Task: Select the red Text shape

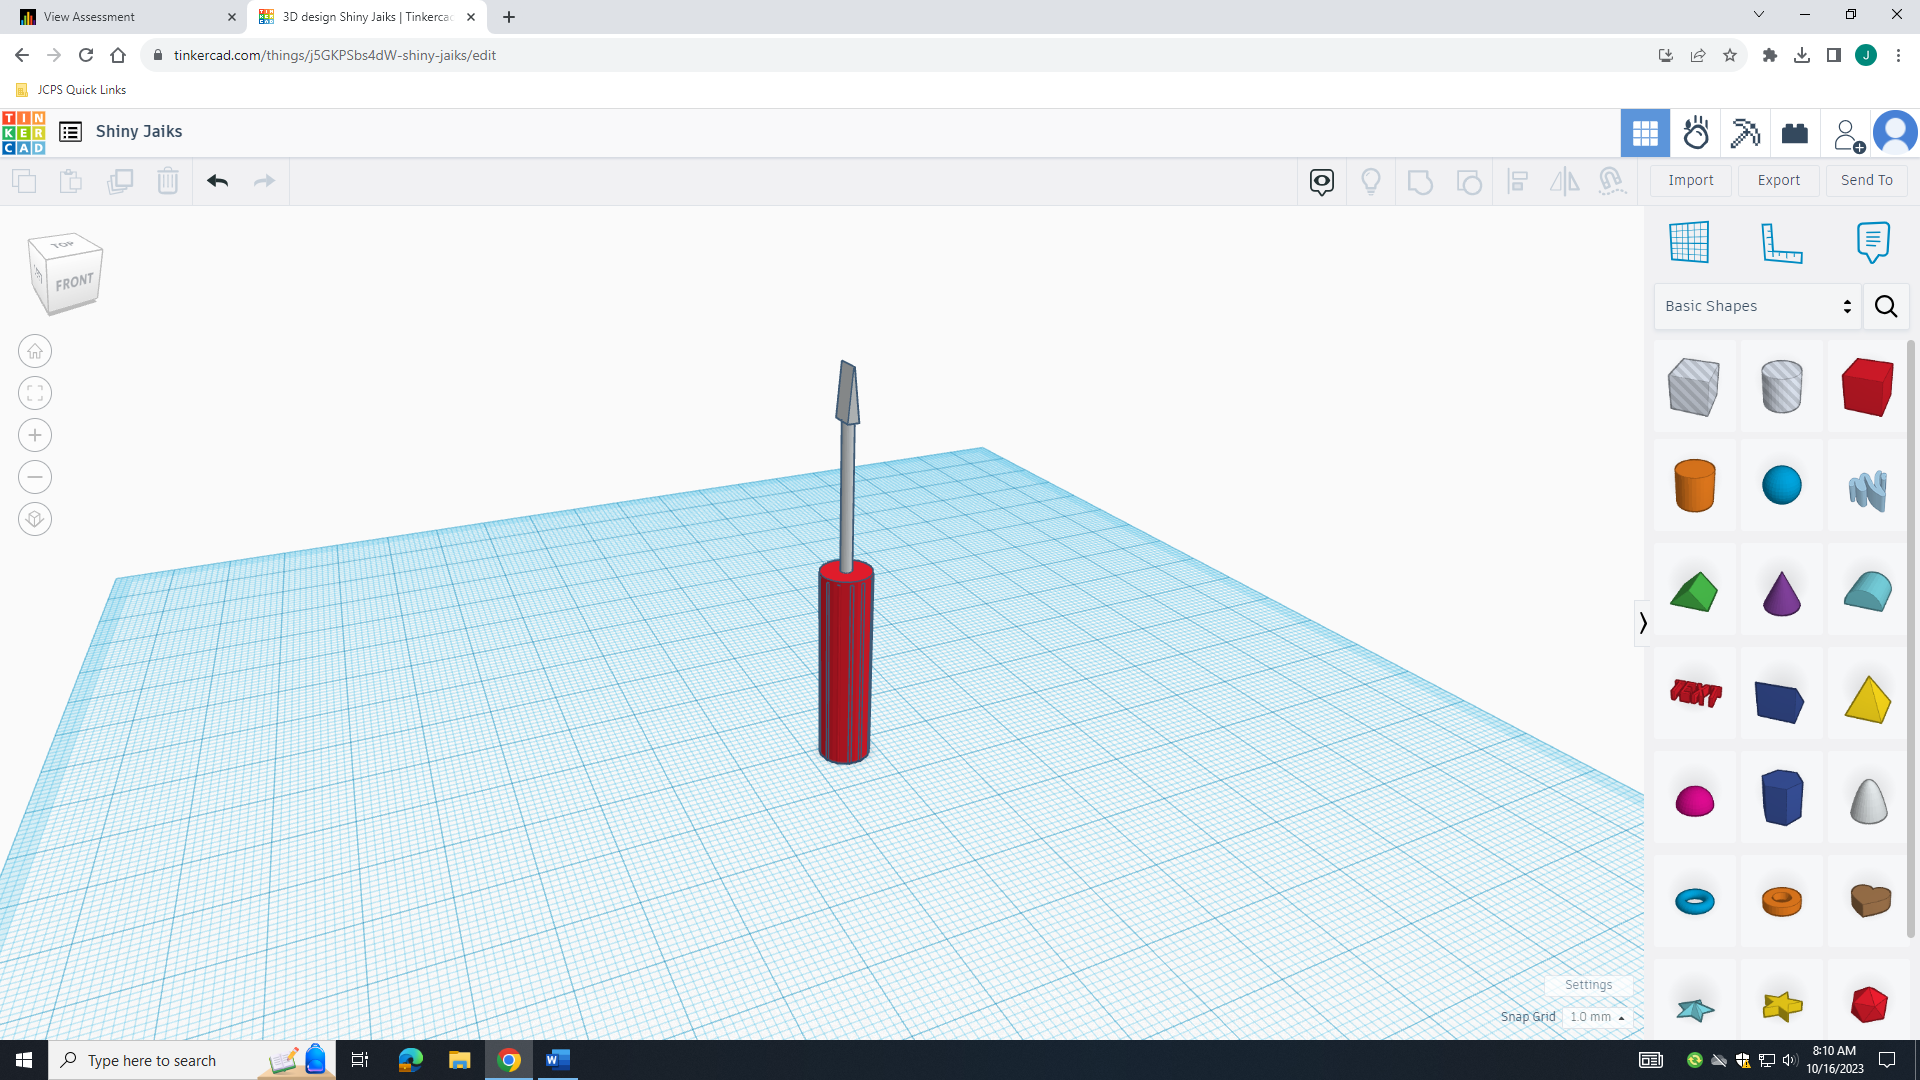Action: [1694, 694]
